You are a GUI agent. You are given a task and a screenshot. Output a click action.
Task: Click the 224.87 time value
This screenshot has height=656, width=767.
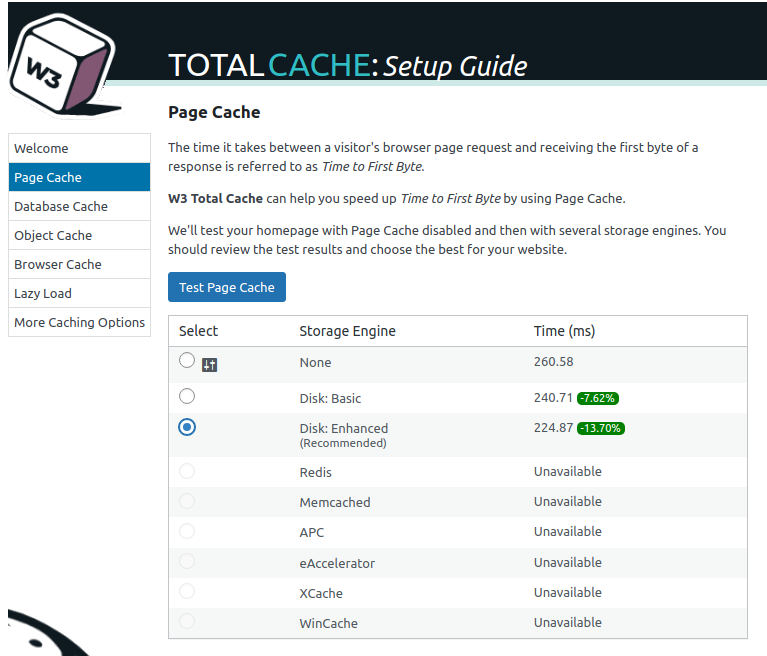[553, 428]
